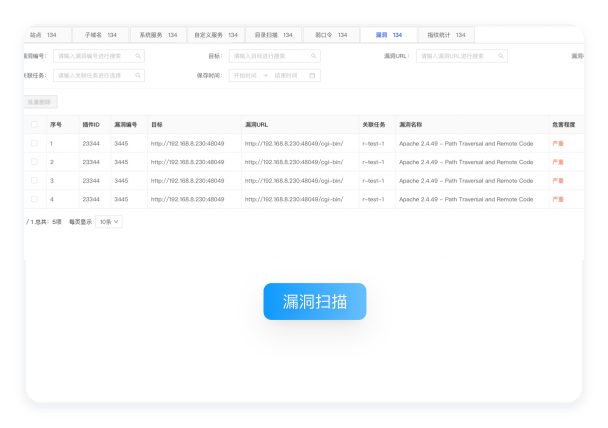608x428 pixels.
Task: Click the 漏洞扫描 blue button
Action: [x=315, y=301]
